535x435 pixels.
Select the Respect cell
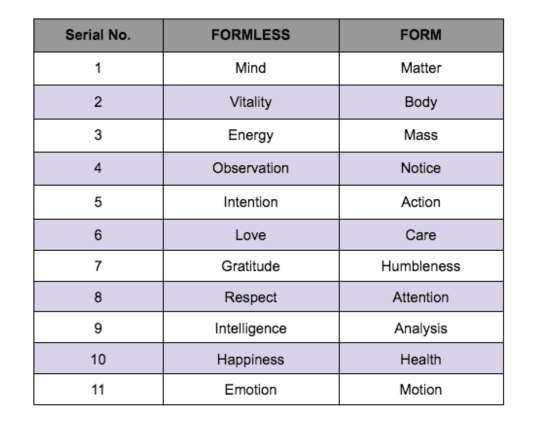click(251, 297)
